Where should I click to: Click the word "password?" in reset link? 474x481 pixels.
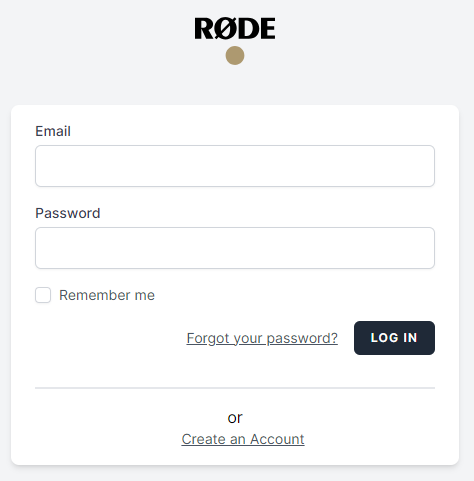coord(302,338)
